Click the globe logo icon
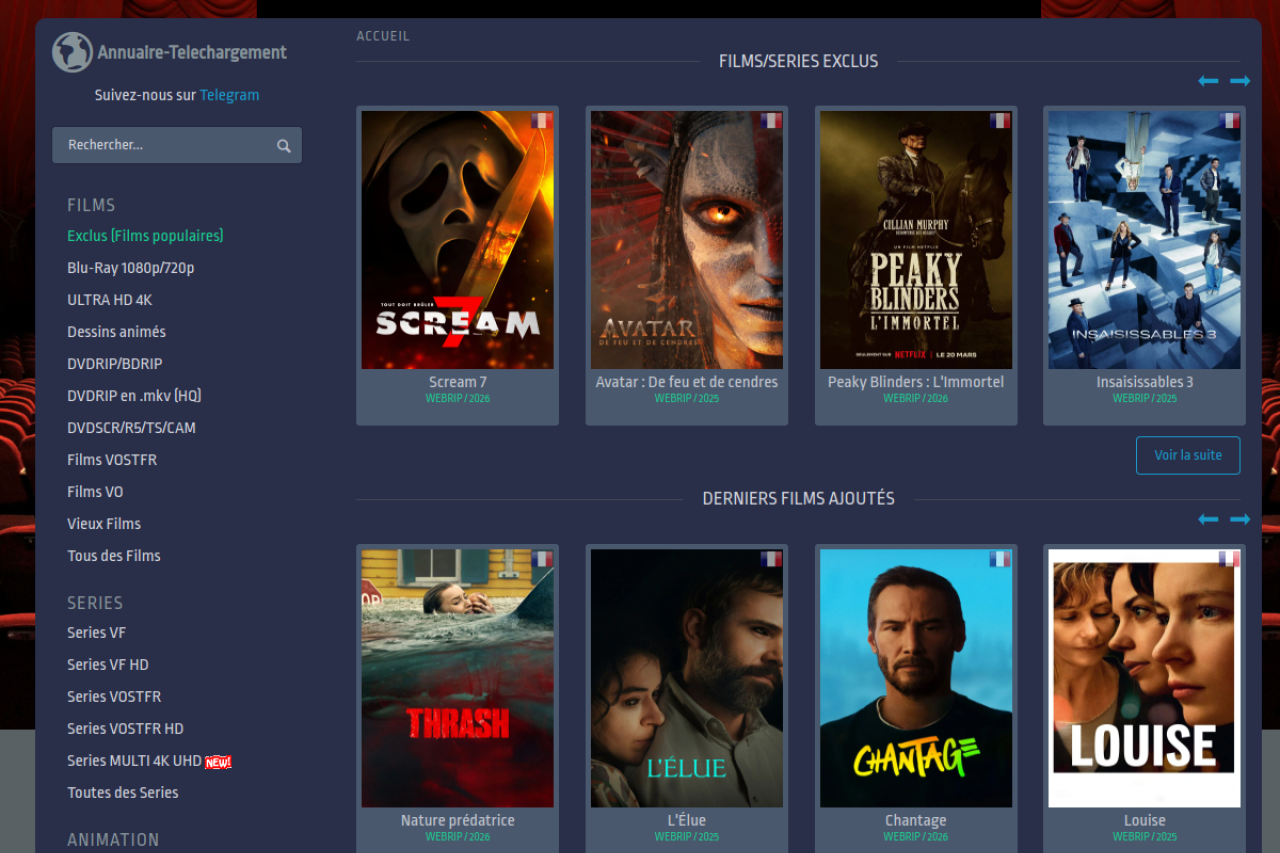Image resolution: width=1280 pixels, height=853 pixels. tap(72, 52)
